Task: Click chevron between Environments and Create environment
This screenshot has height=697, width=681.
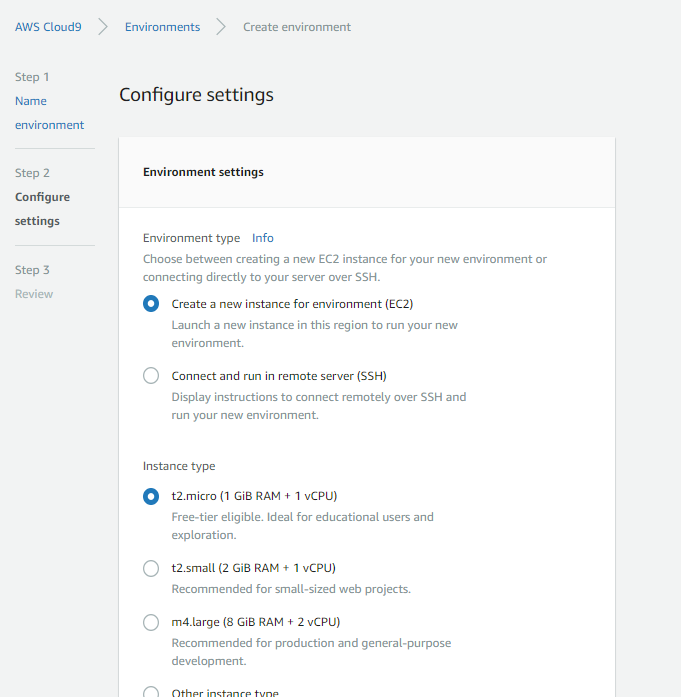Action: click(x=221, y=27)
